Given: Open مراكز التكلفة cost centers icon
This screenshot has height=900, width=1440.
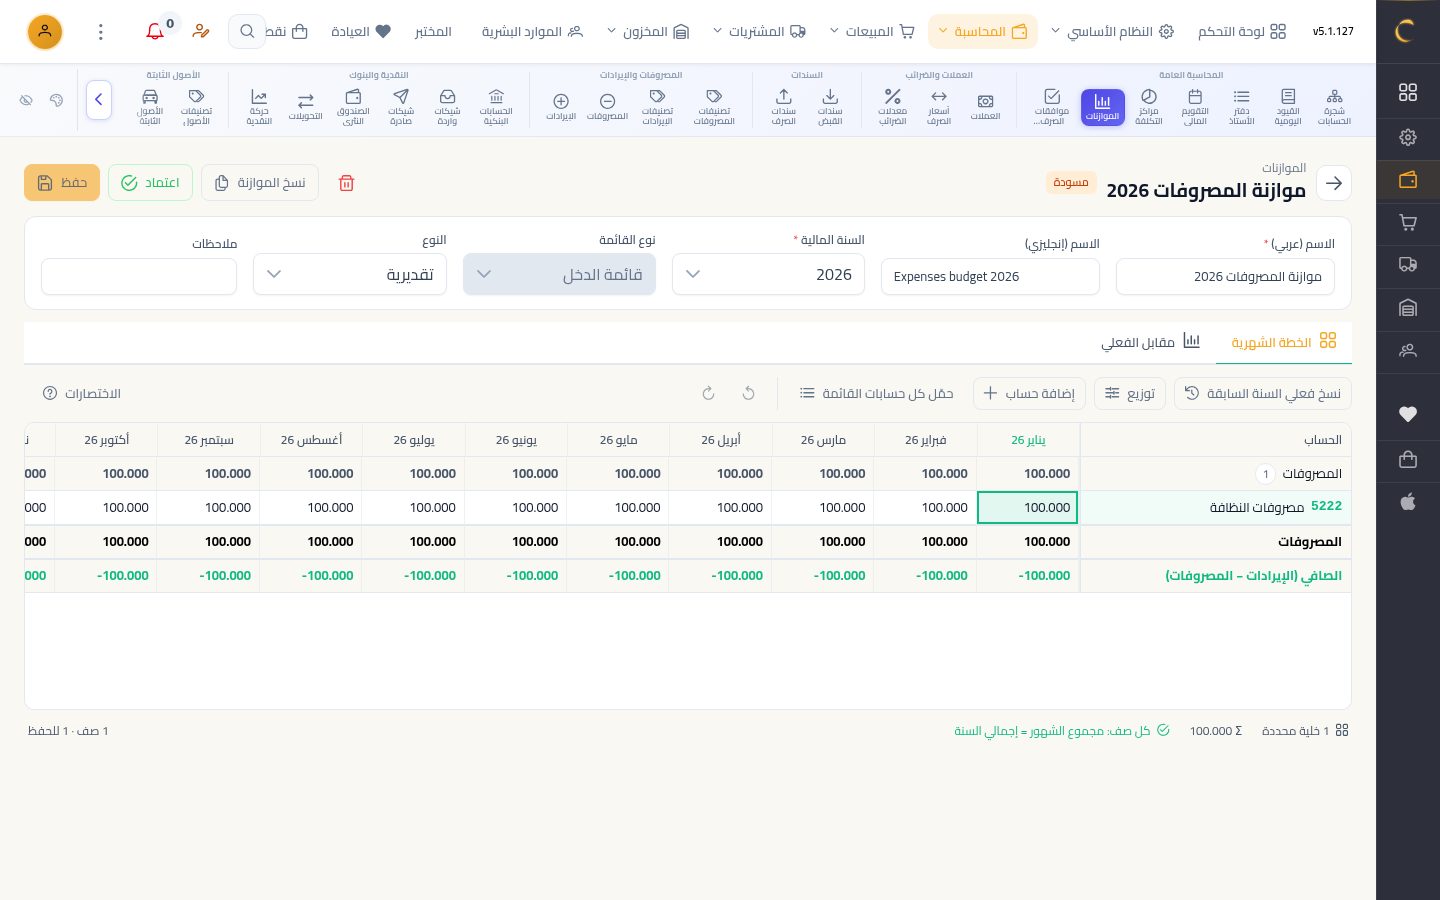Looking at the screenshot, I should coord(1149,107).
